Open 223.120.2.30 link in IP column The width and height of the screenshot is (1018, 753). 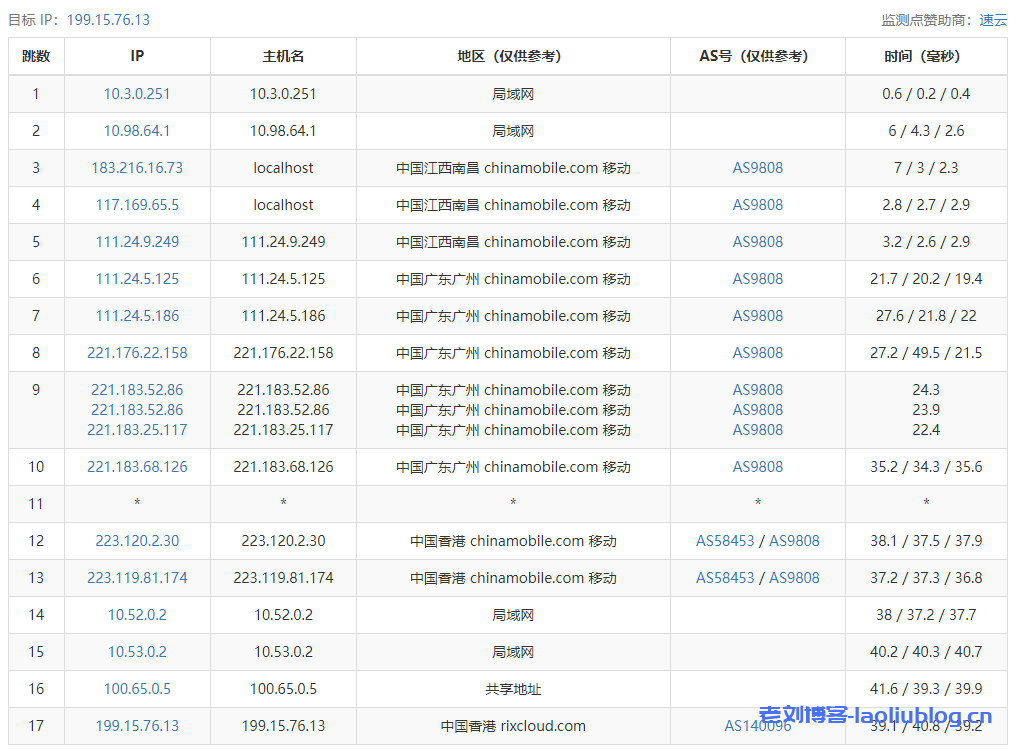coord(137,541)
